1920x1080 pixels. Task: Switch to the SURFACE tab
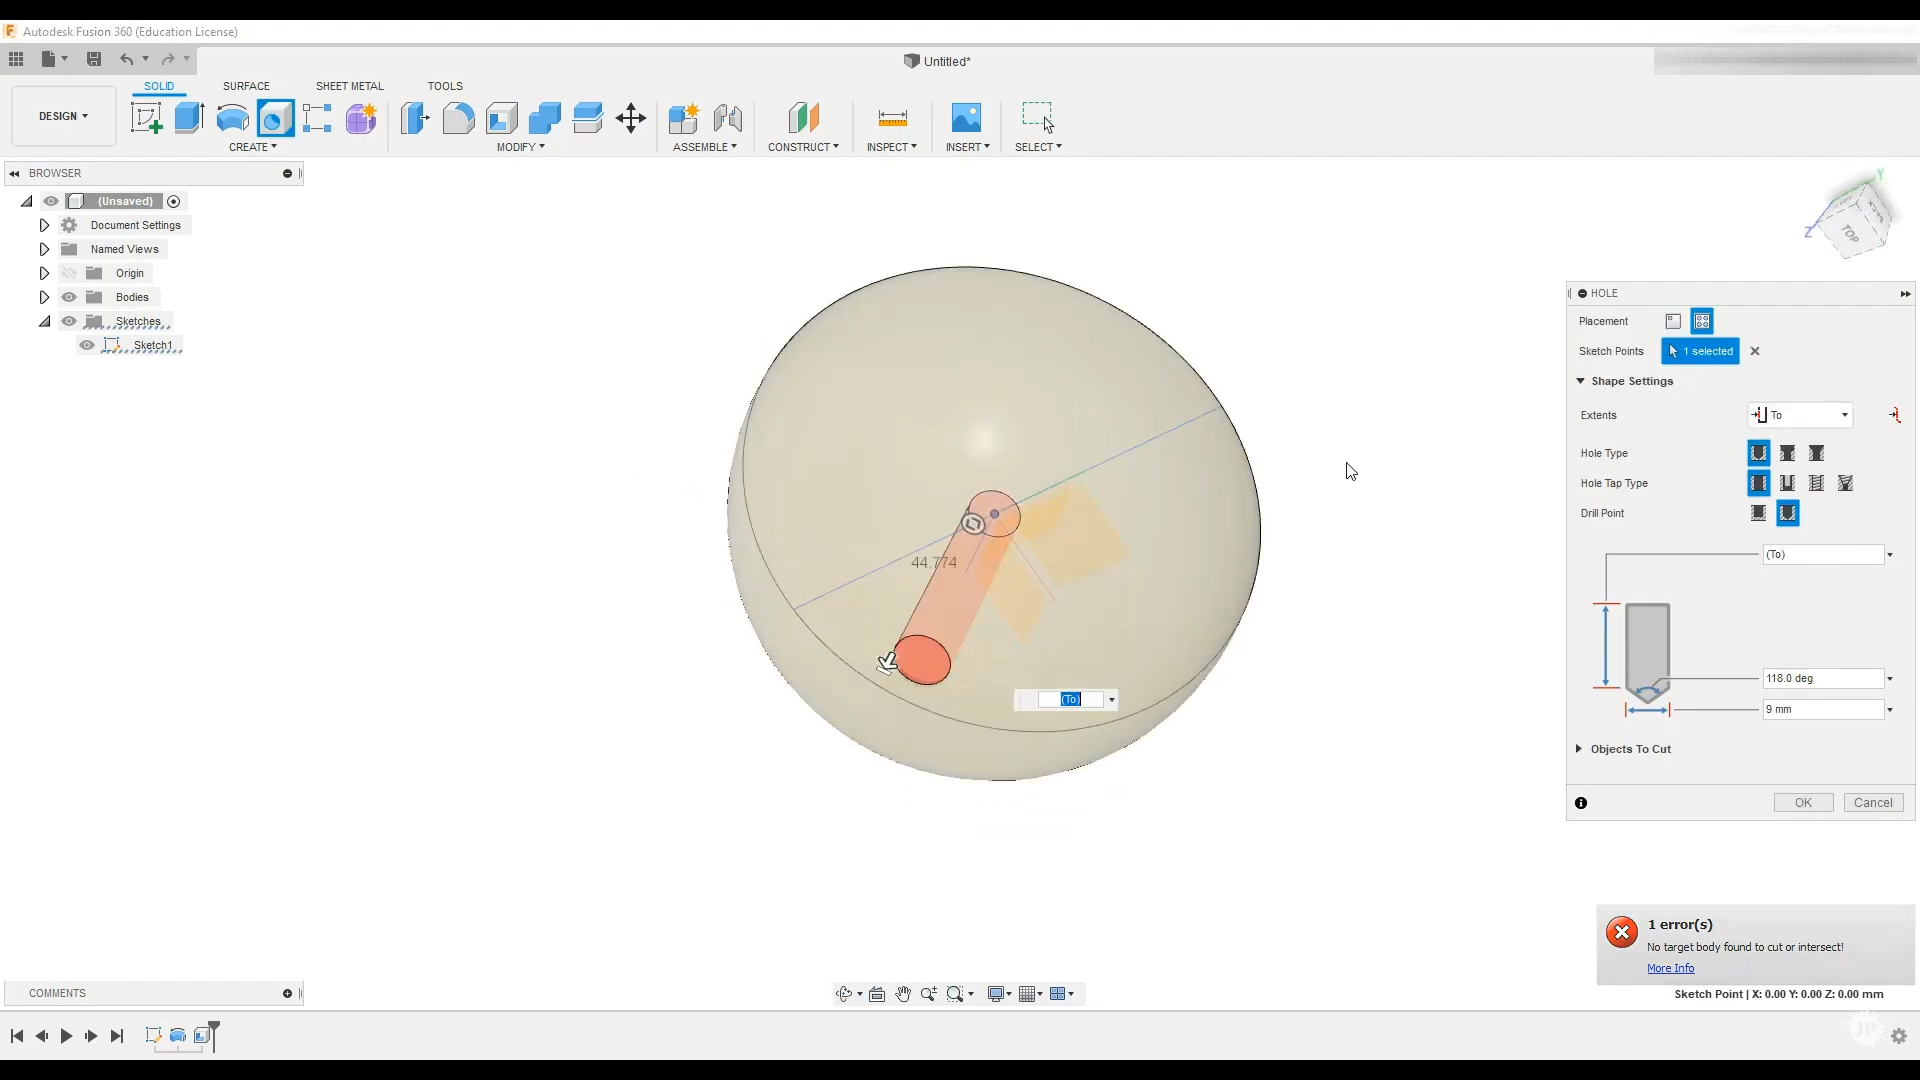coord(246,86)
